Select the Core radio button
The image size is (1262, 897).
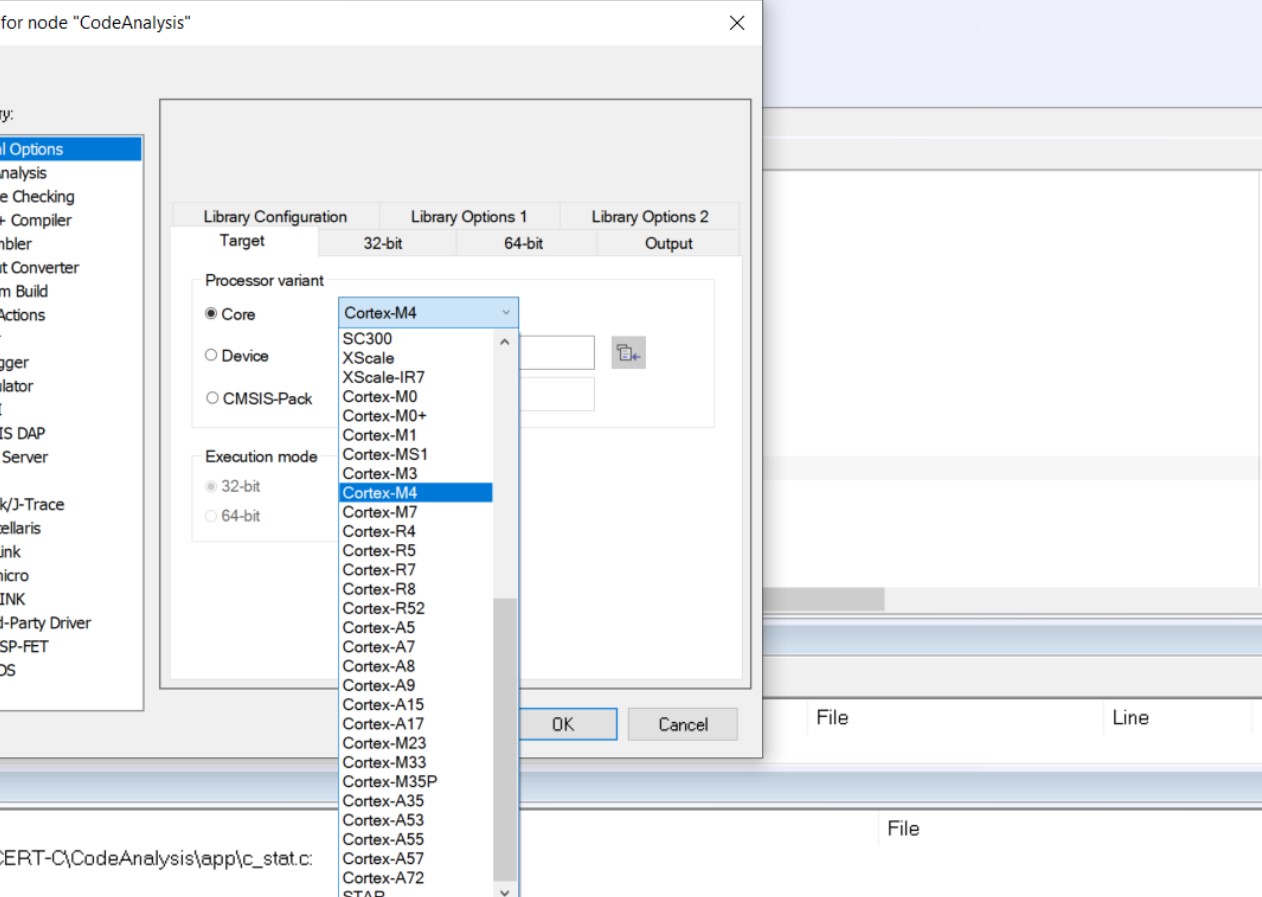pyautogui.click(x=211, y=314)
